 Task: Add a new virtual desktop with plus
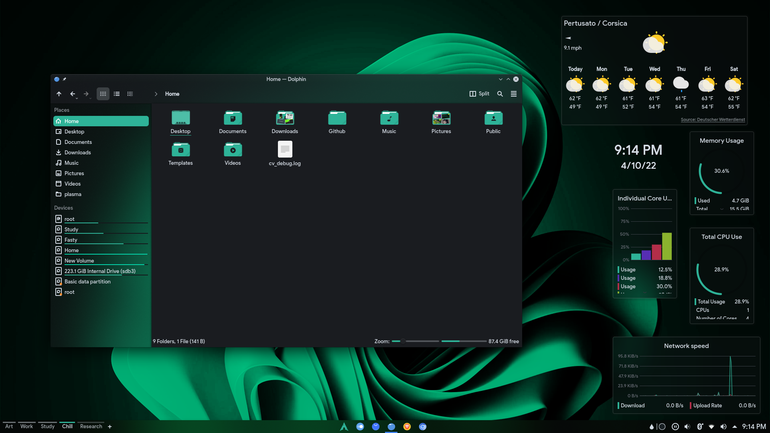(110, 427)
